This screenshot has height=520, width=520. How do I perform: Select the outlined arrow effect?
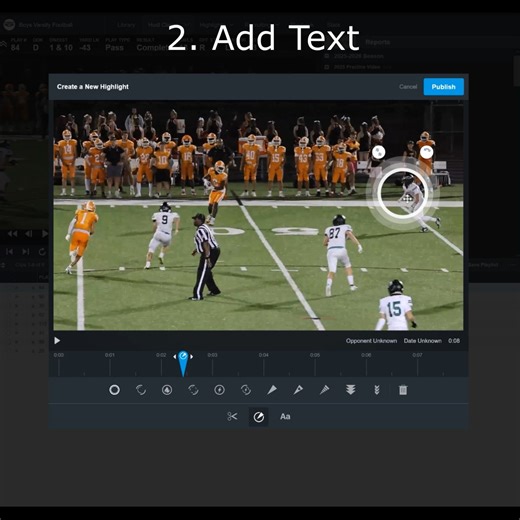(298, 390)
